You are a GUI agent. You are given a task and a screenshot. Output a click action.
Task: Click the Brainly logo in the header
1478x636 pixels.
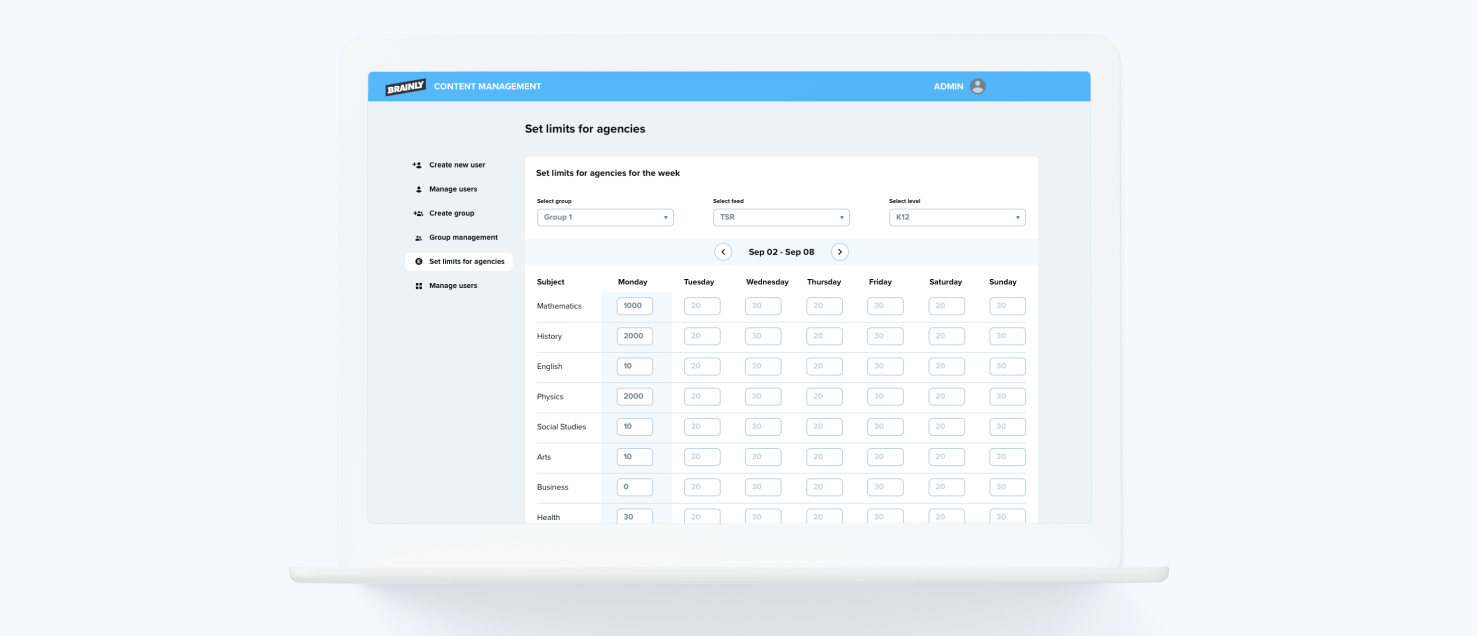click(x=405, y=86)
